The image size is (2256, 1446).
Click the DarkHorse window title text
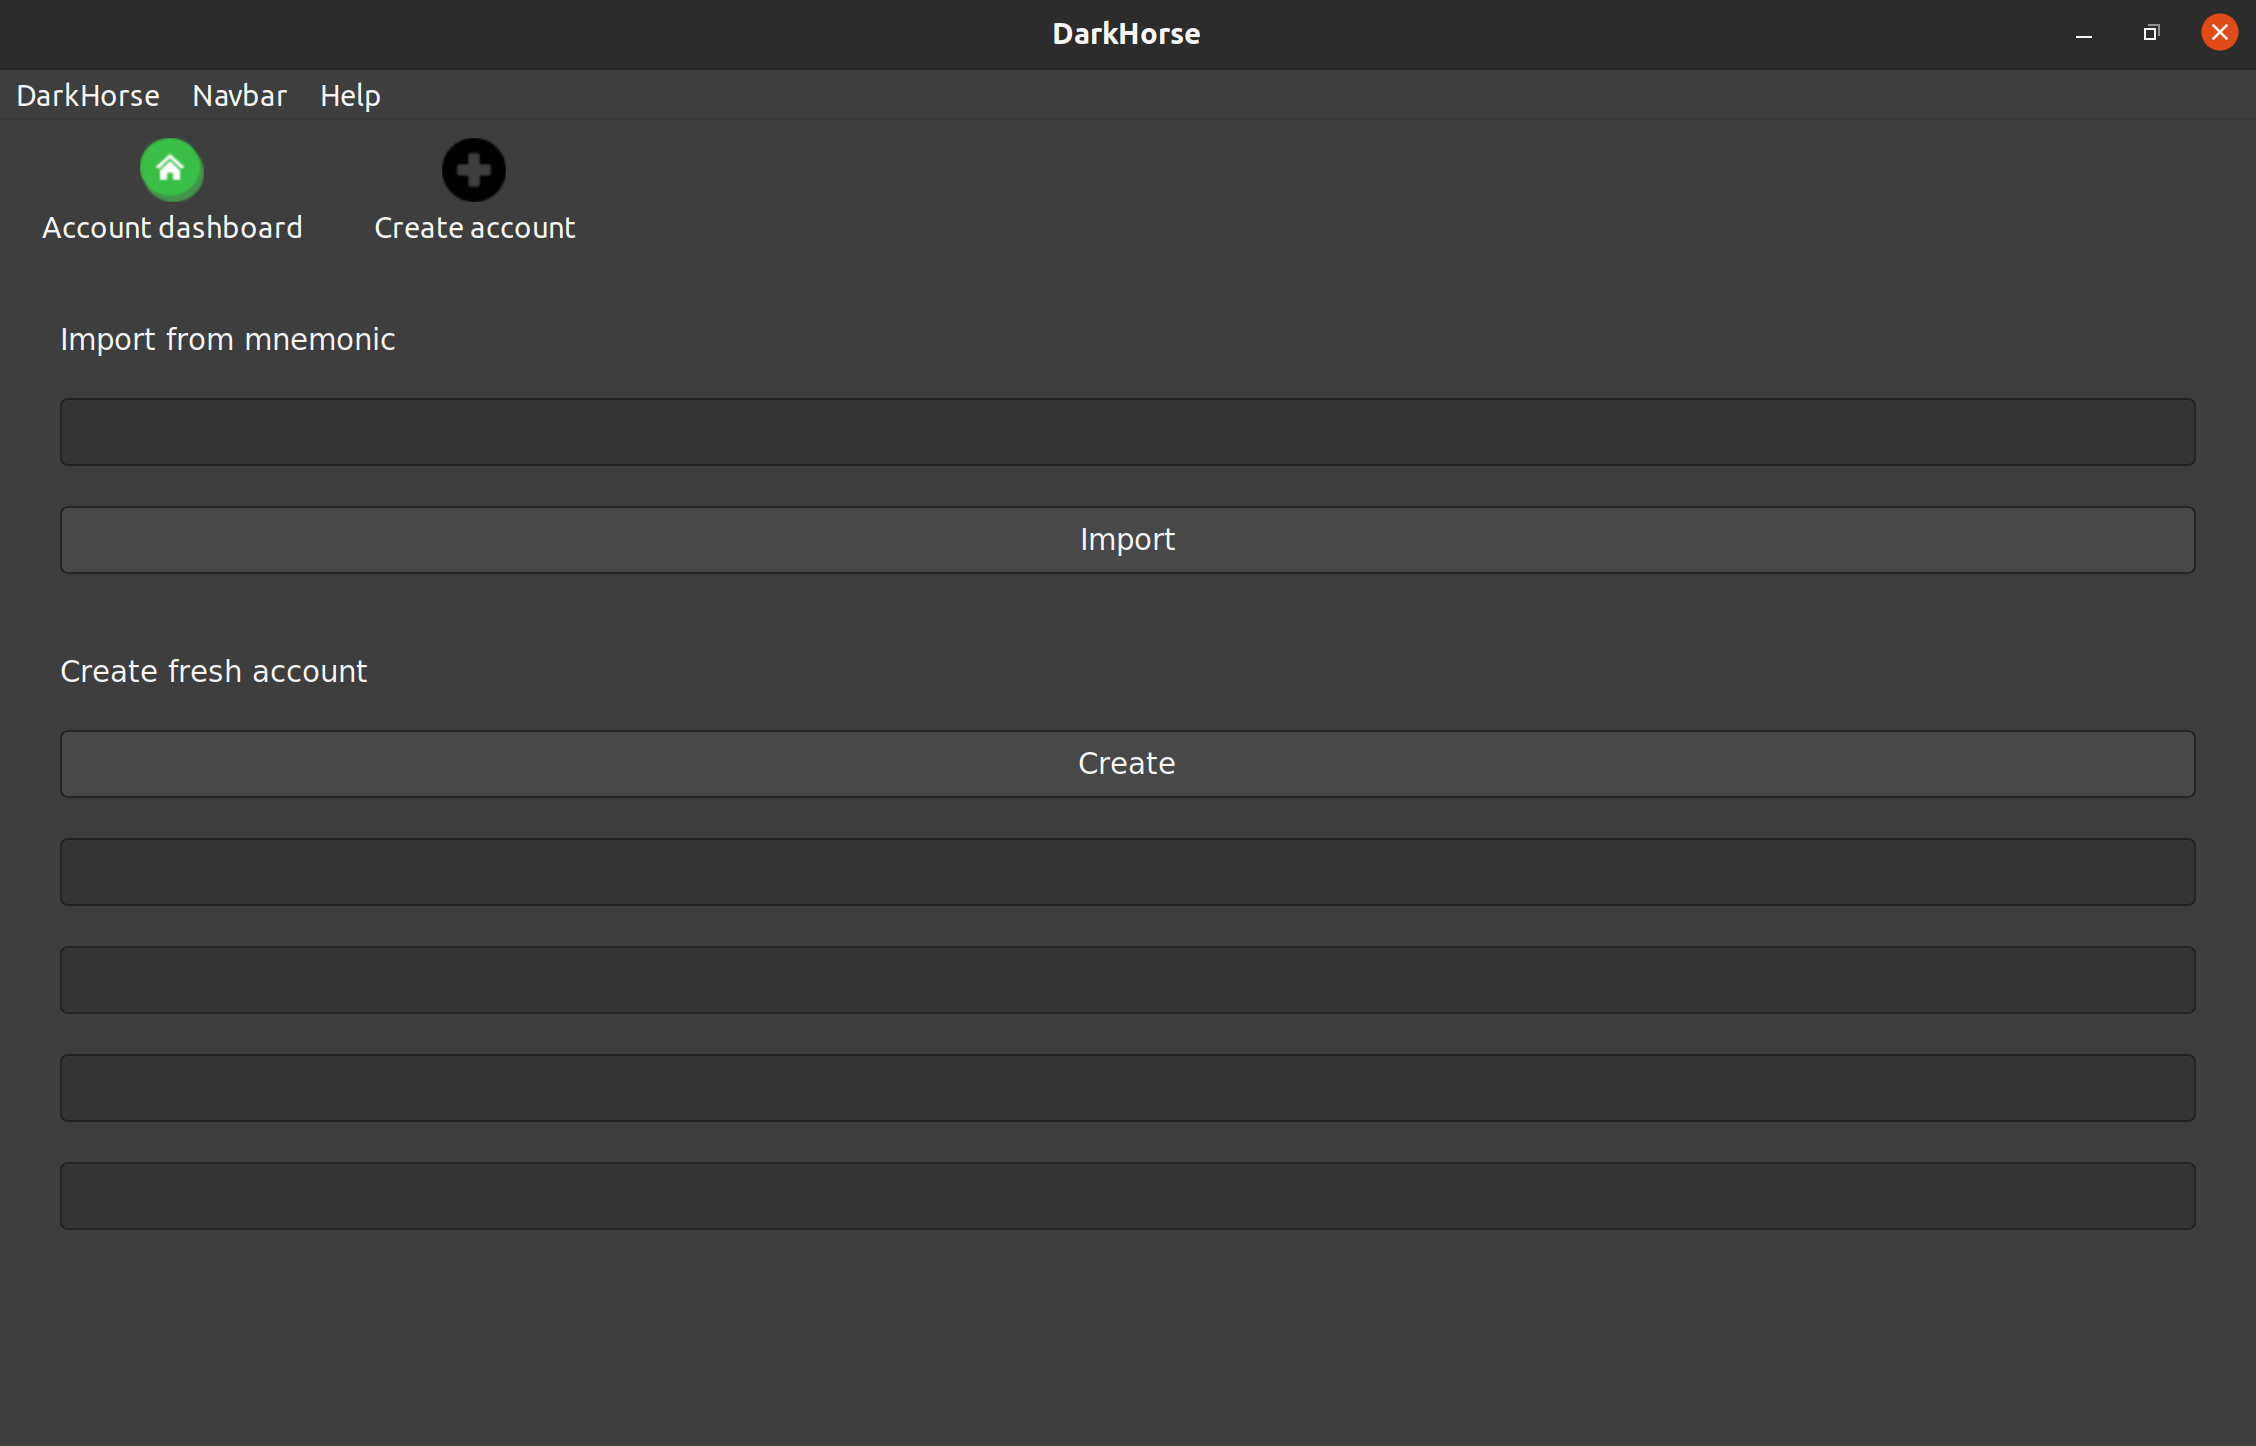[x=1126, y=34]
